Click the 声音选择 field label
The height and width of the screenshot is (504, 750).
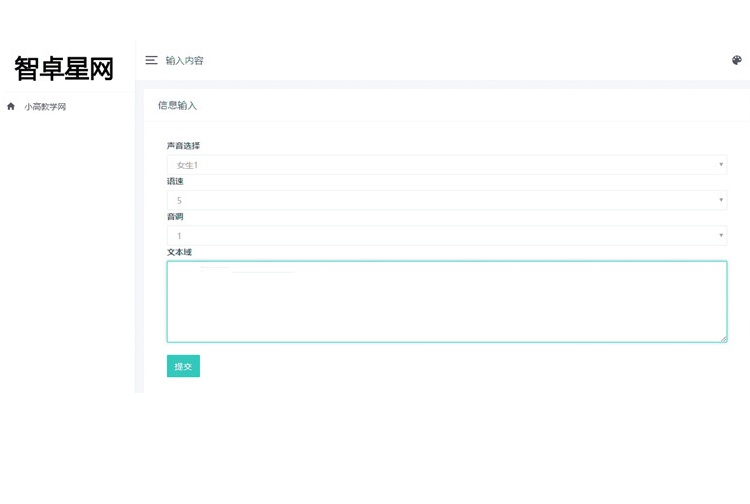tap(183, 146)
